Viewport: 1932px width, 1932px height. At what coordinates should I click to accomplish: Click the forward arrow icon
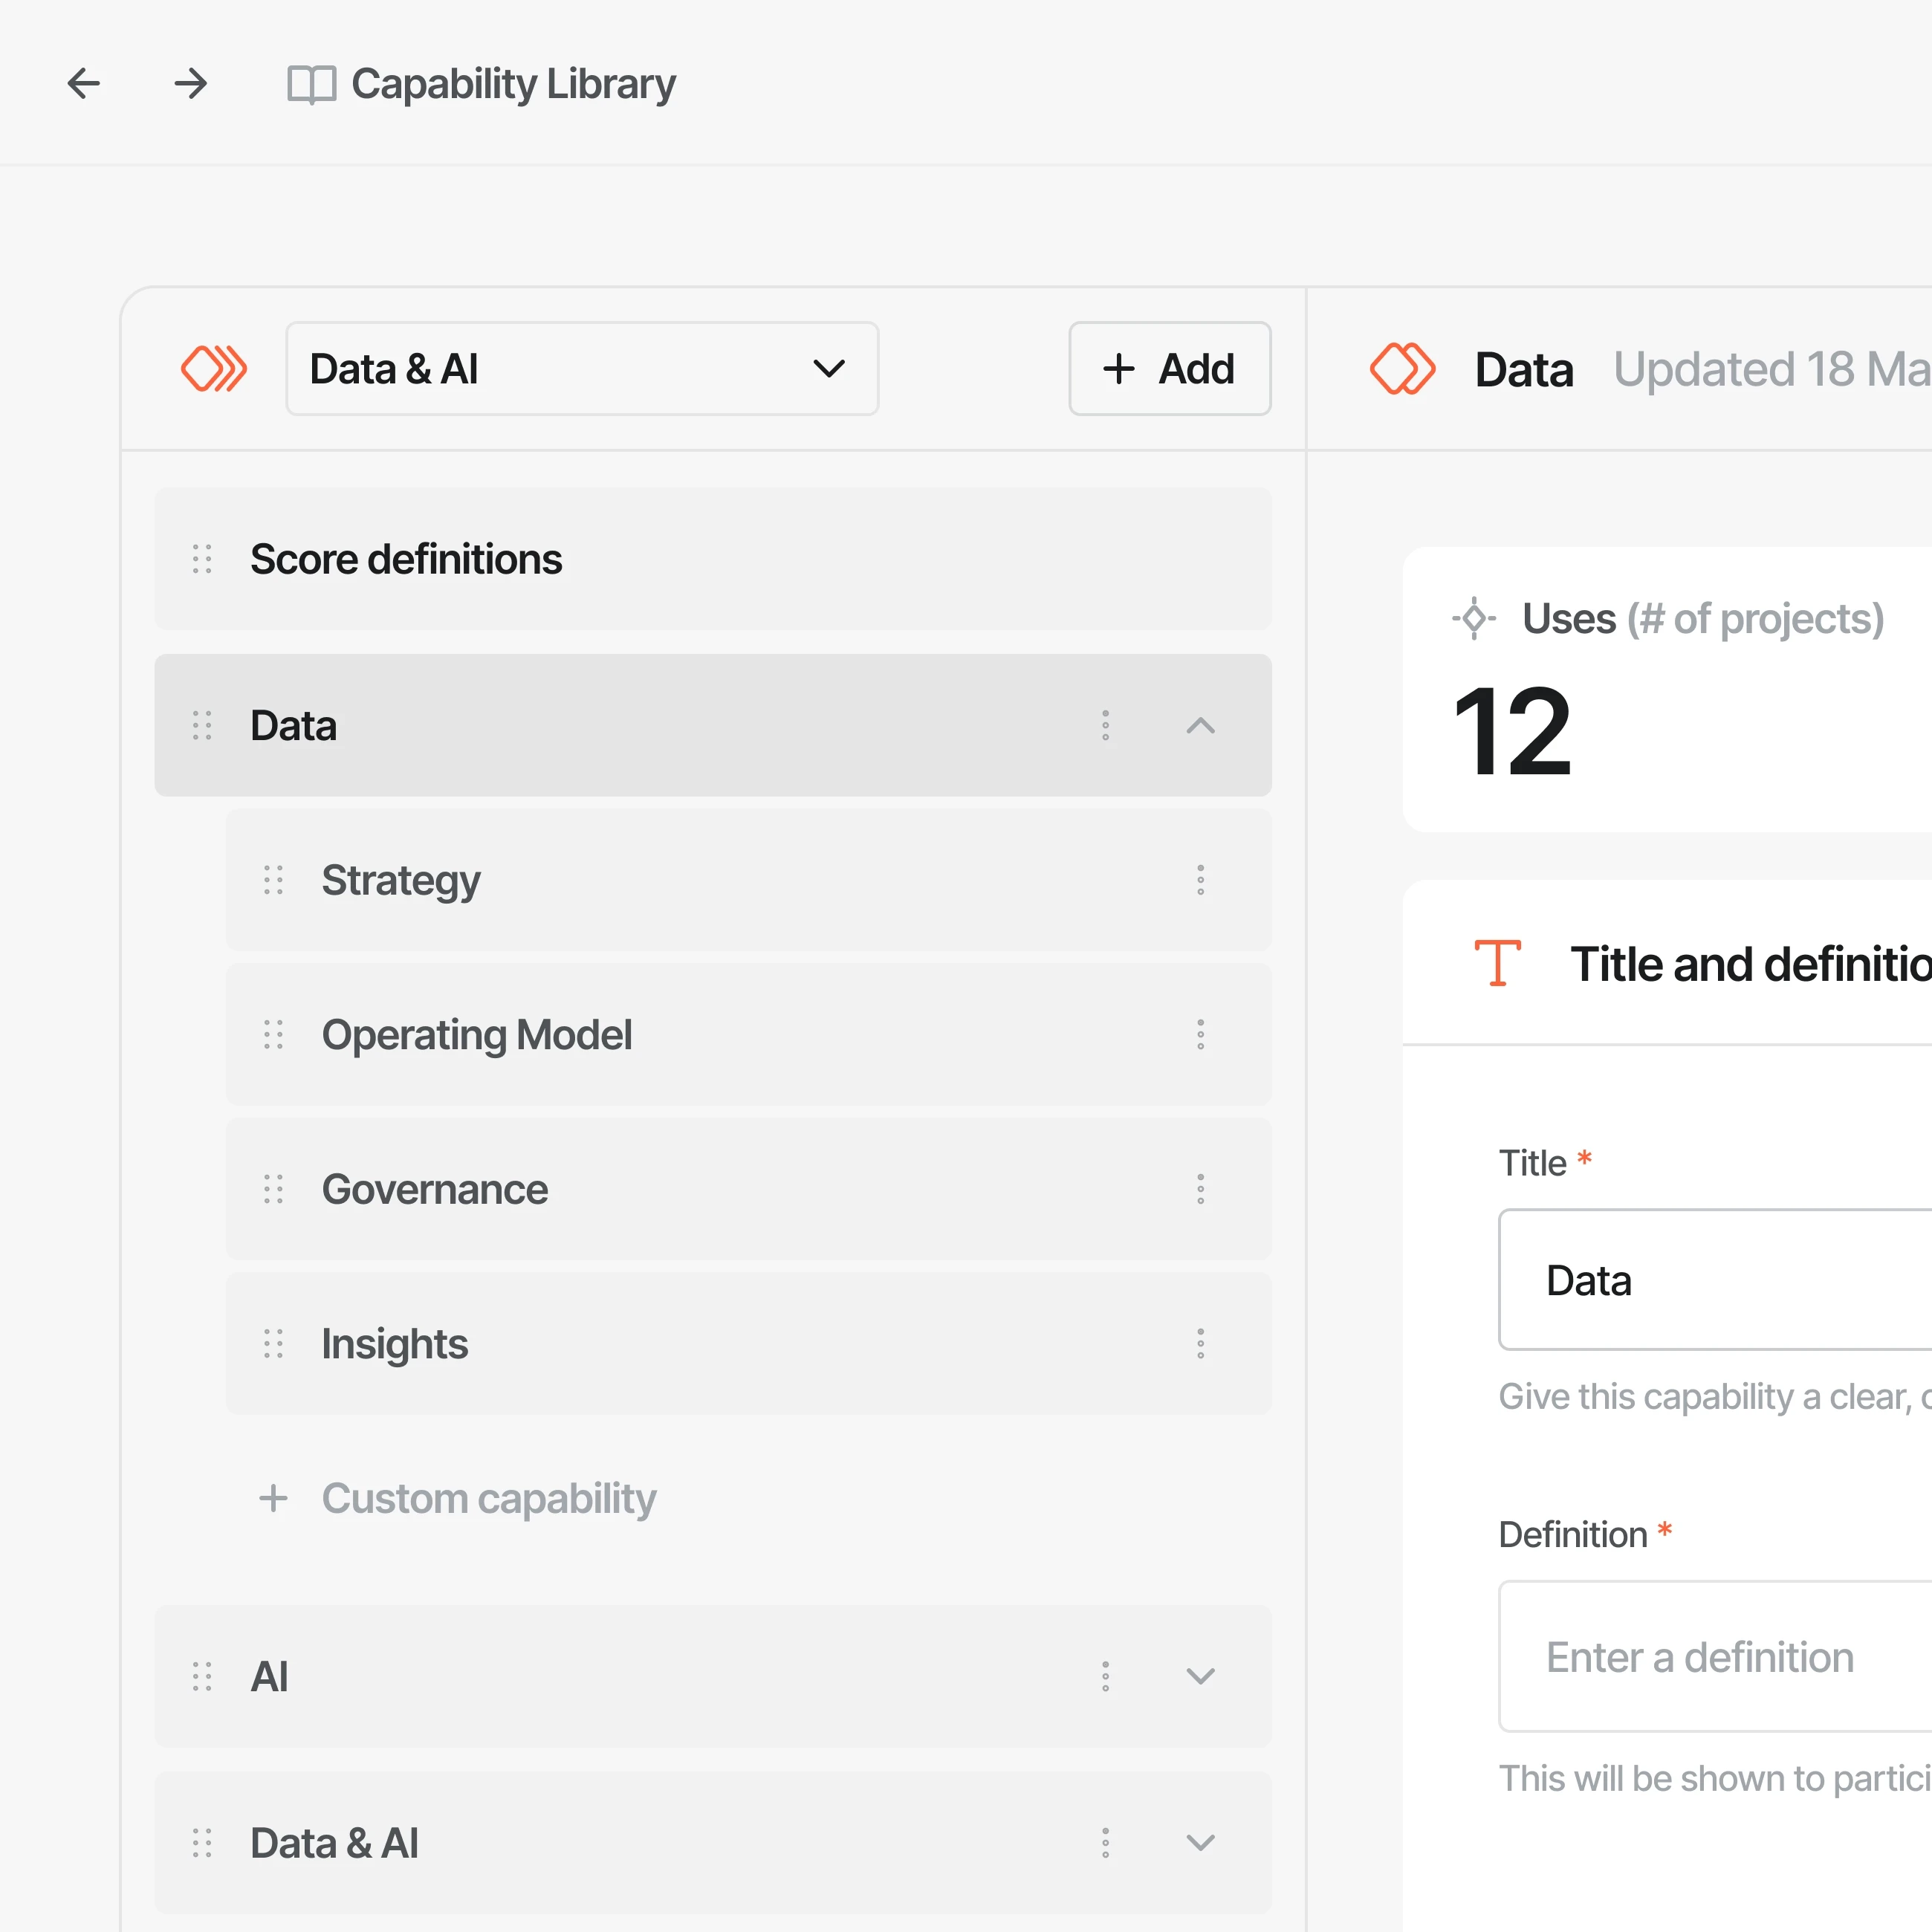(190, 83)
